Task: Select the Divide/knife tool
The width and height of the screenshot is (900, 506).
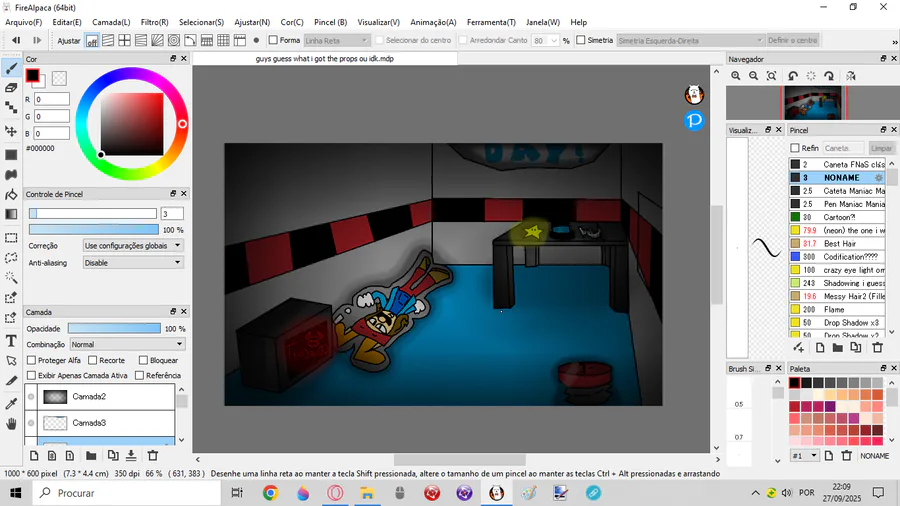Action: click(11, 381)
